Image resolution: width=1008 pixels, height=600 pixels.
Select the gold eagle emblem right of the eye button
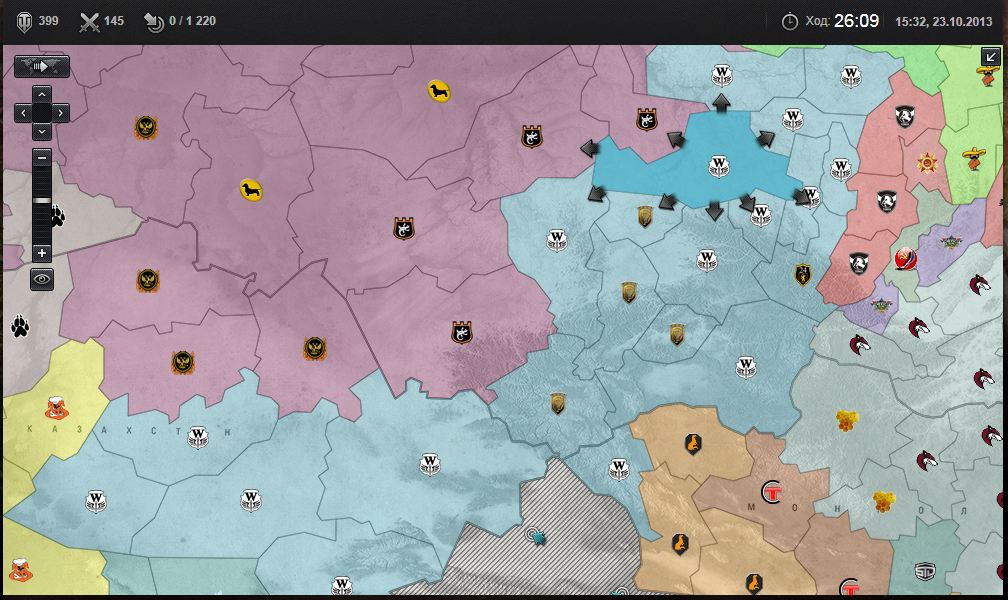click(x=148, y=280)
